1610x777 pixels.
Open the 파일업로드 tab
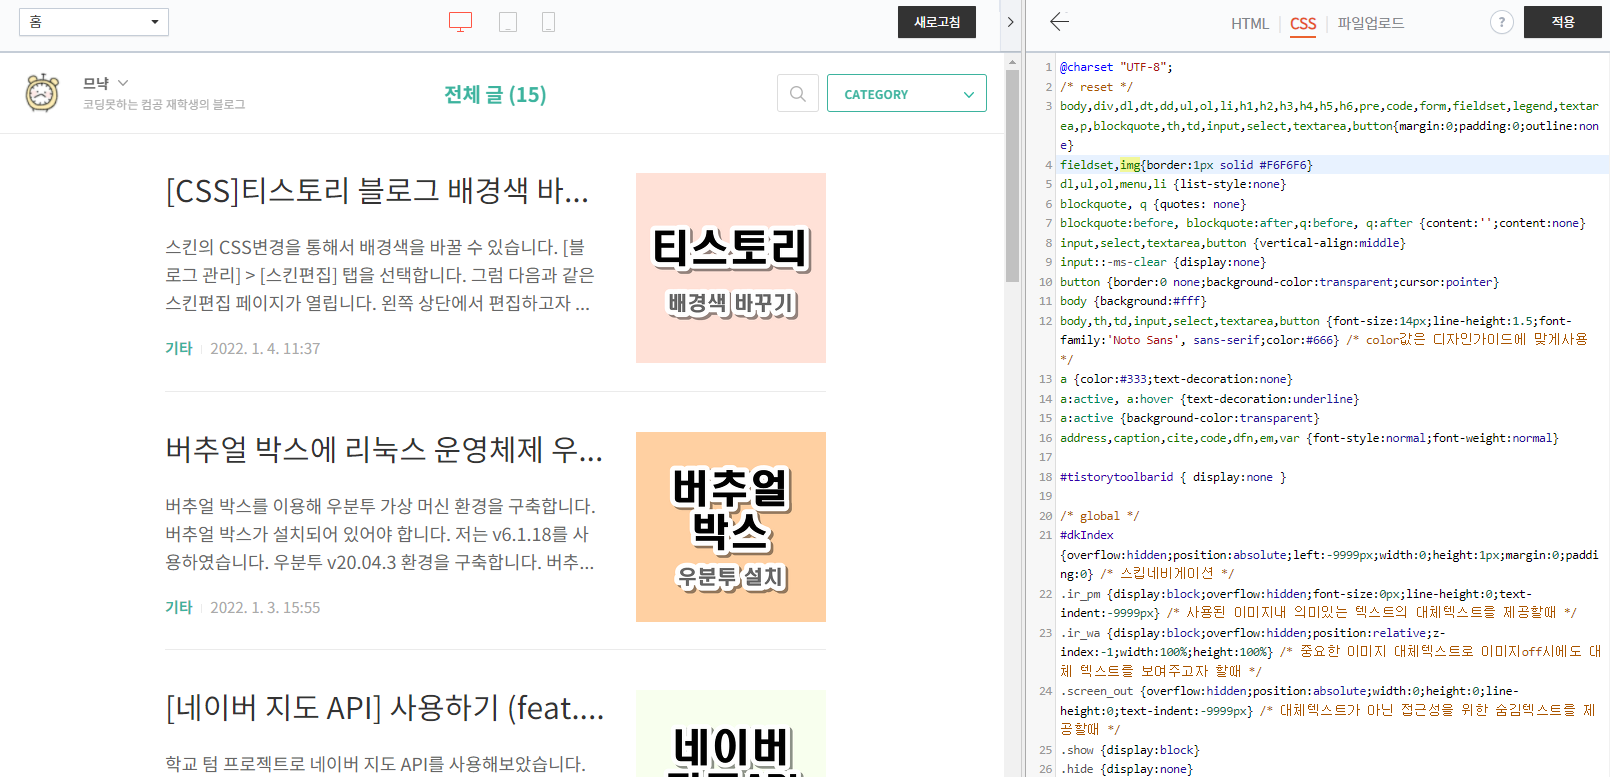pos(1371,23)
